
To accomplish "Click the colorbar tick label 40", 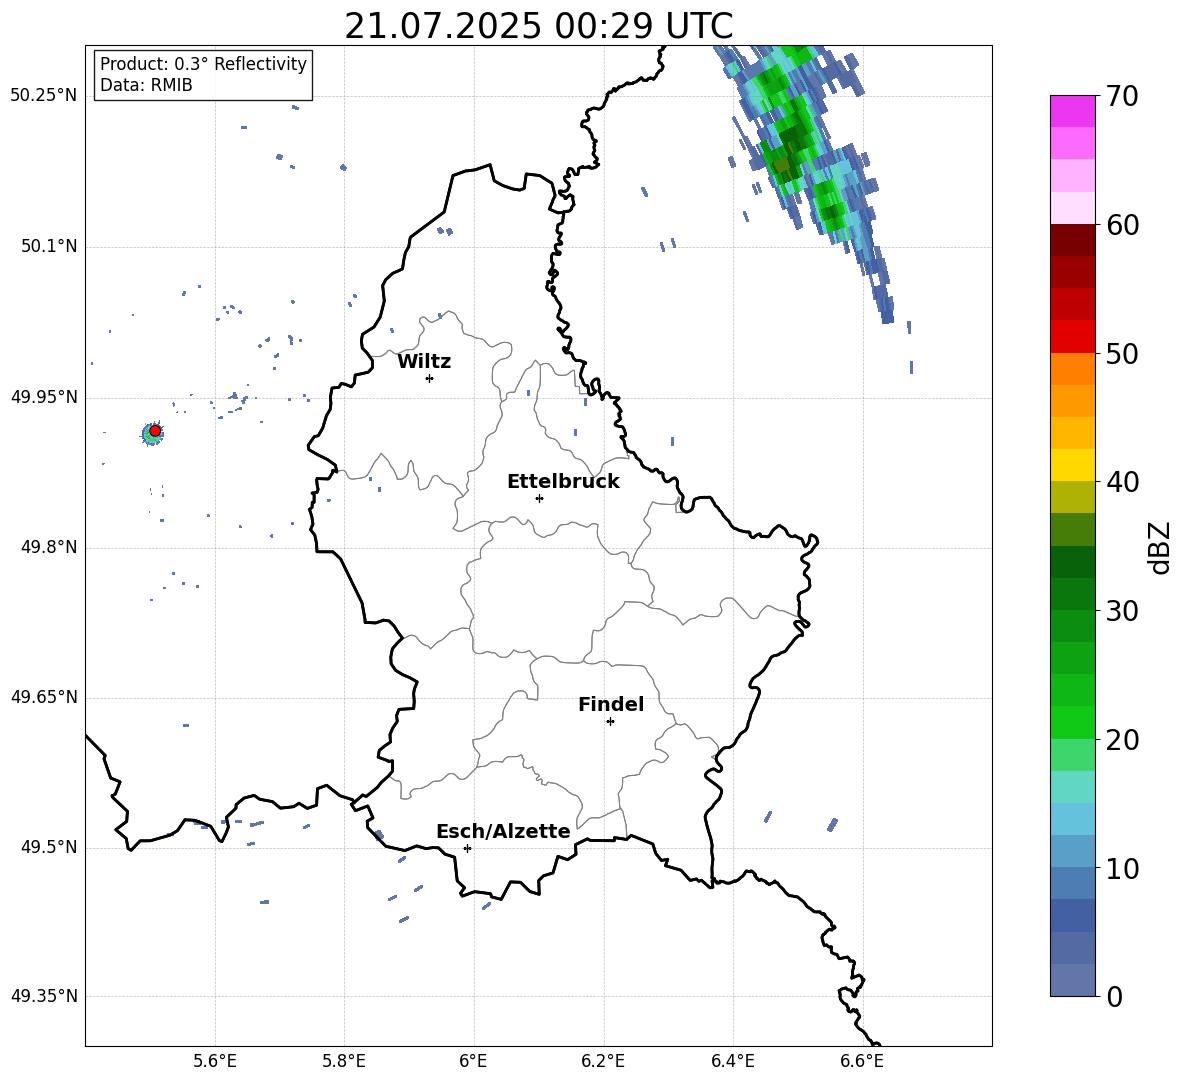I will (1122, 482).
